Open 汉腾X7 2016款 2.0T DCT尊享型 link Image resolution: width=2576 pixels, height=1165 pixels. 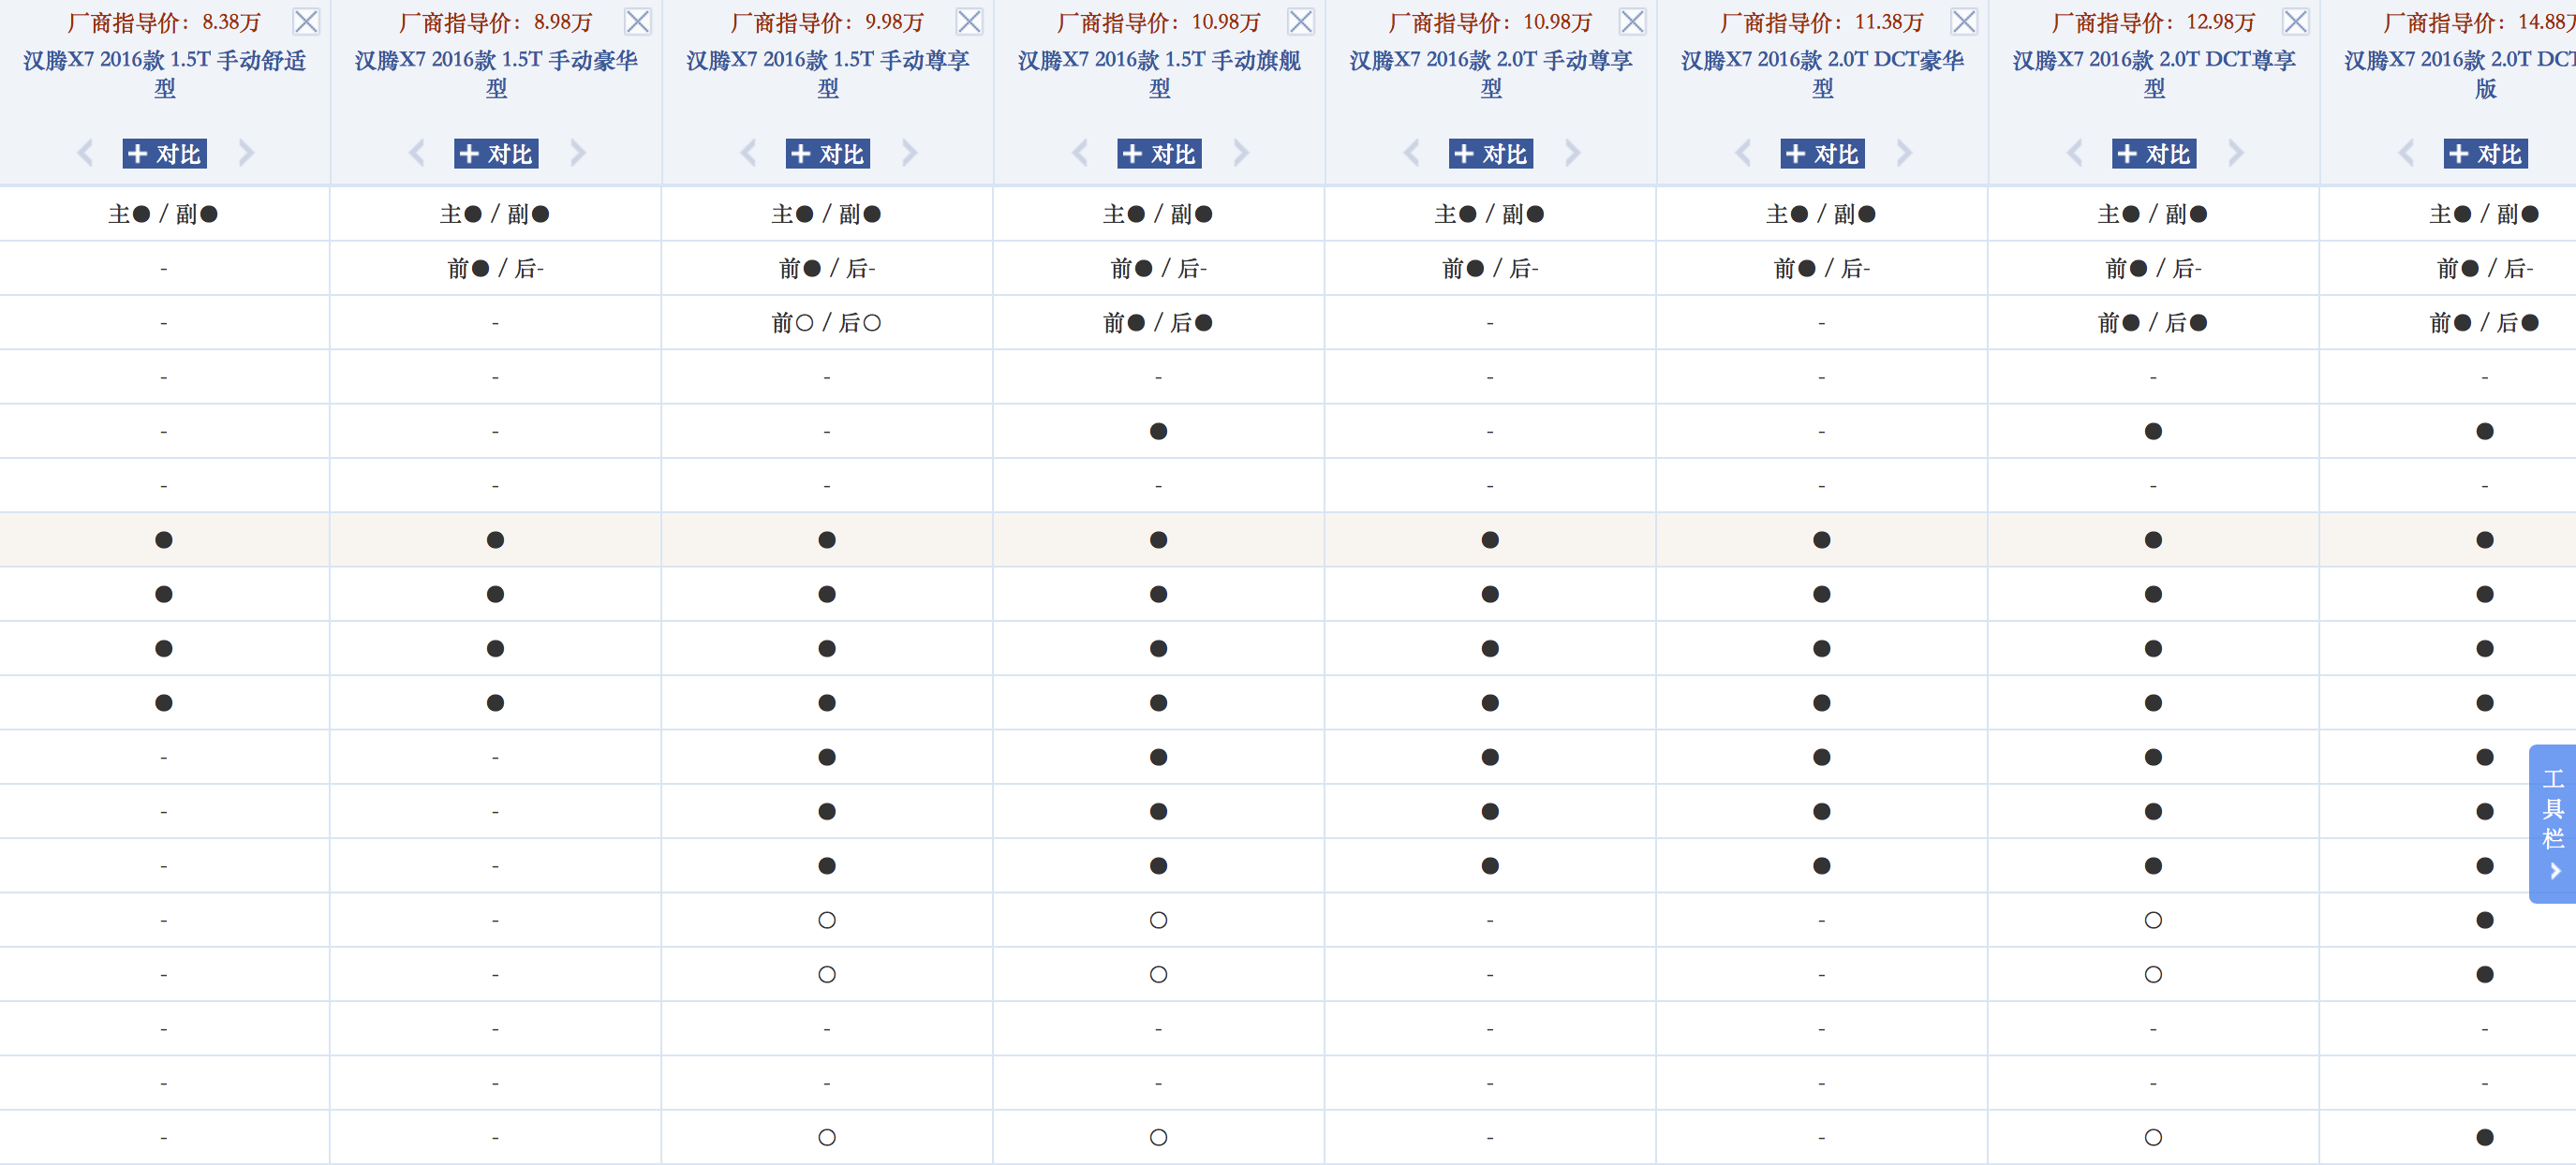click(x=2155, y=74)
